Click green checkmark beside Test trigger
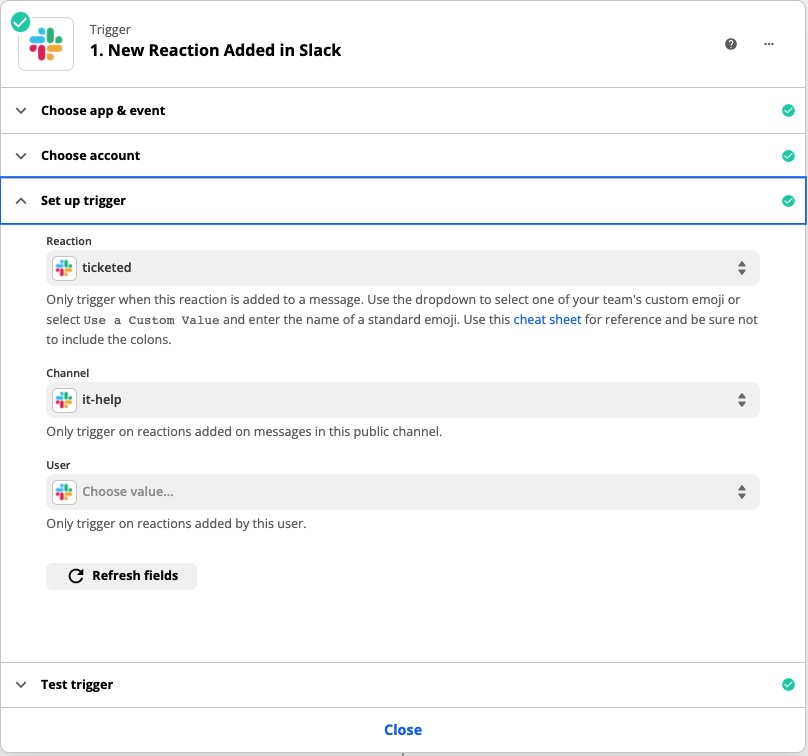Image resolution: width=808 pixels, height=756 pixels. 788,685
